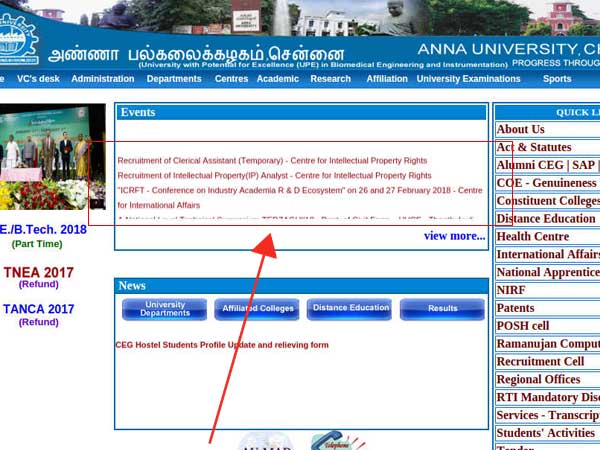This screenshot has width=600, height=450.
Task: Click the News panel header
Action: point(301,286)
